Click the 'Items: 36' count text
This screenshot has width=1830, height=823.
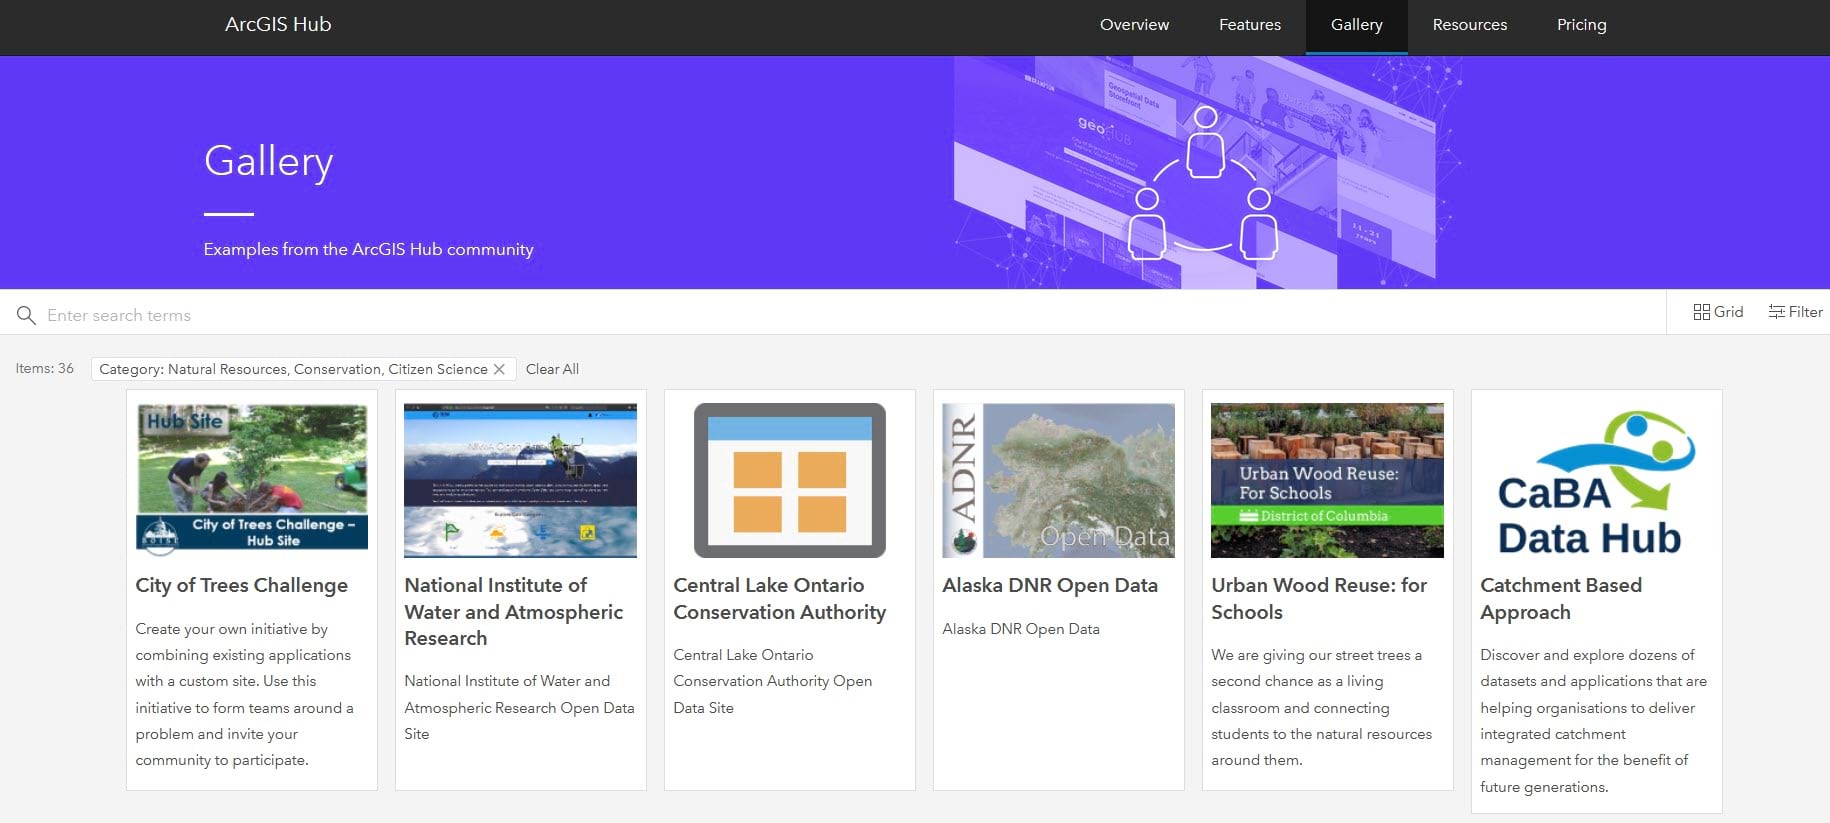coord(45,369)
